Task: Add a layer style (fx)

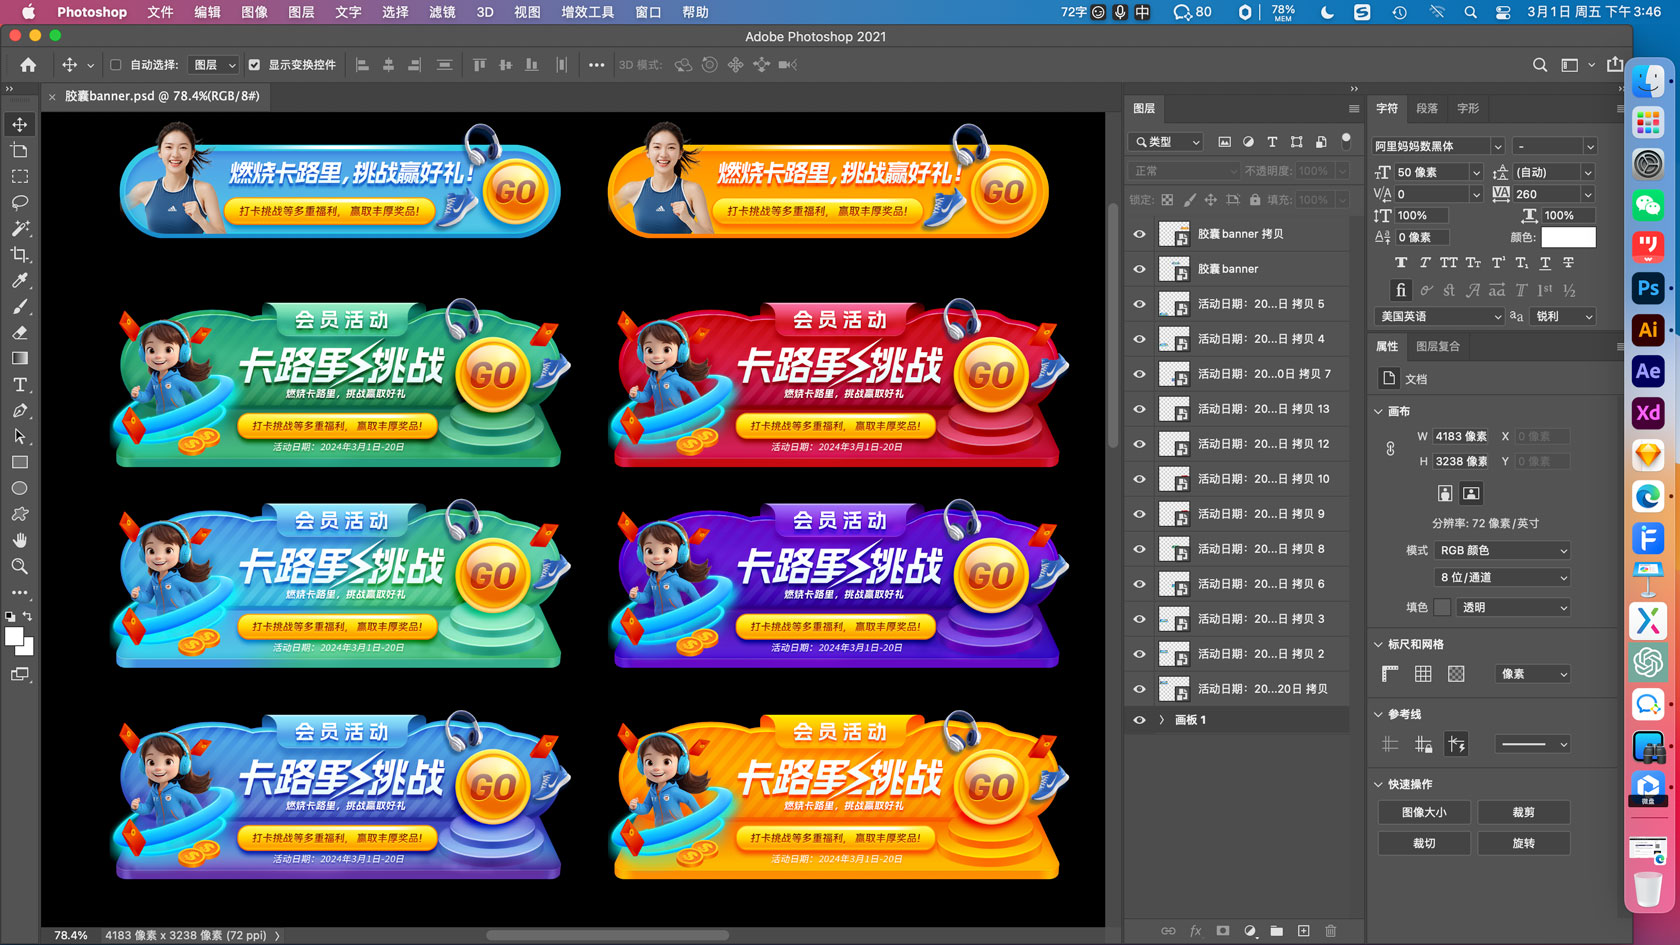Action: click(1195, 931)
